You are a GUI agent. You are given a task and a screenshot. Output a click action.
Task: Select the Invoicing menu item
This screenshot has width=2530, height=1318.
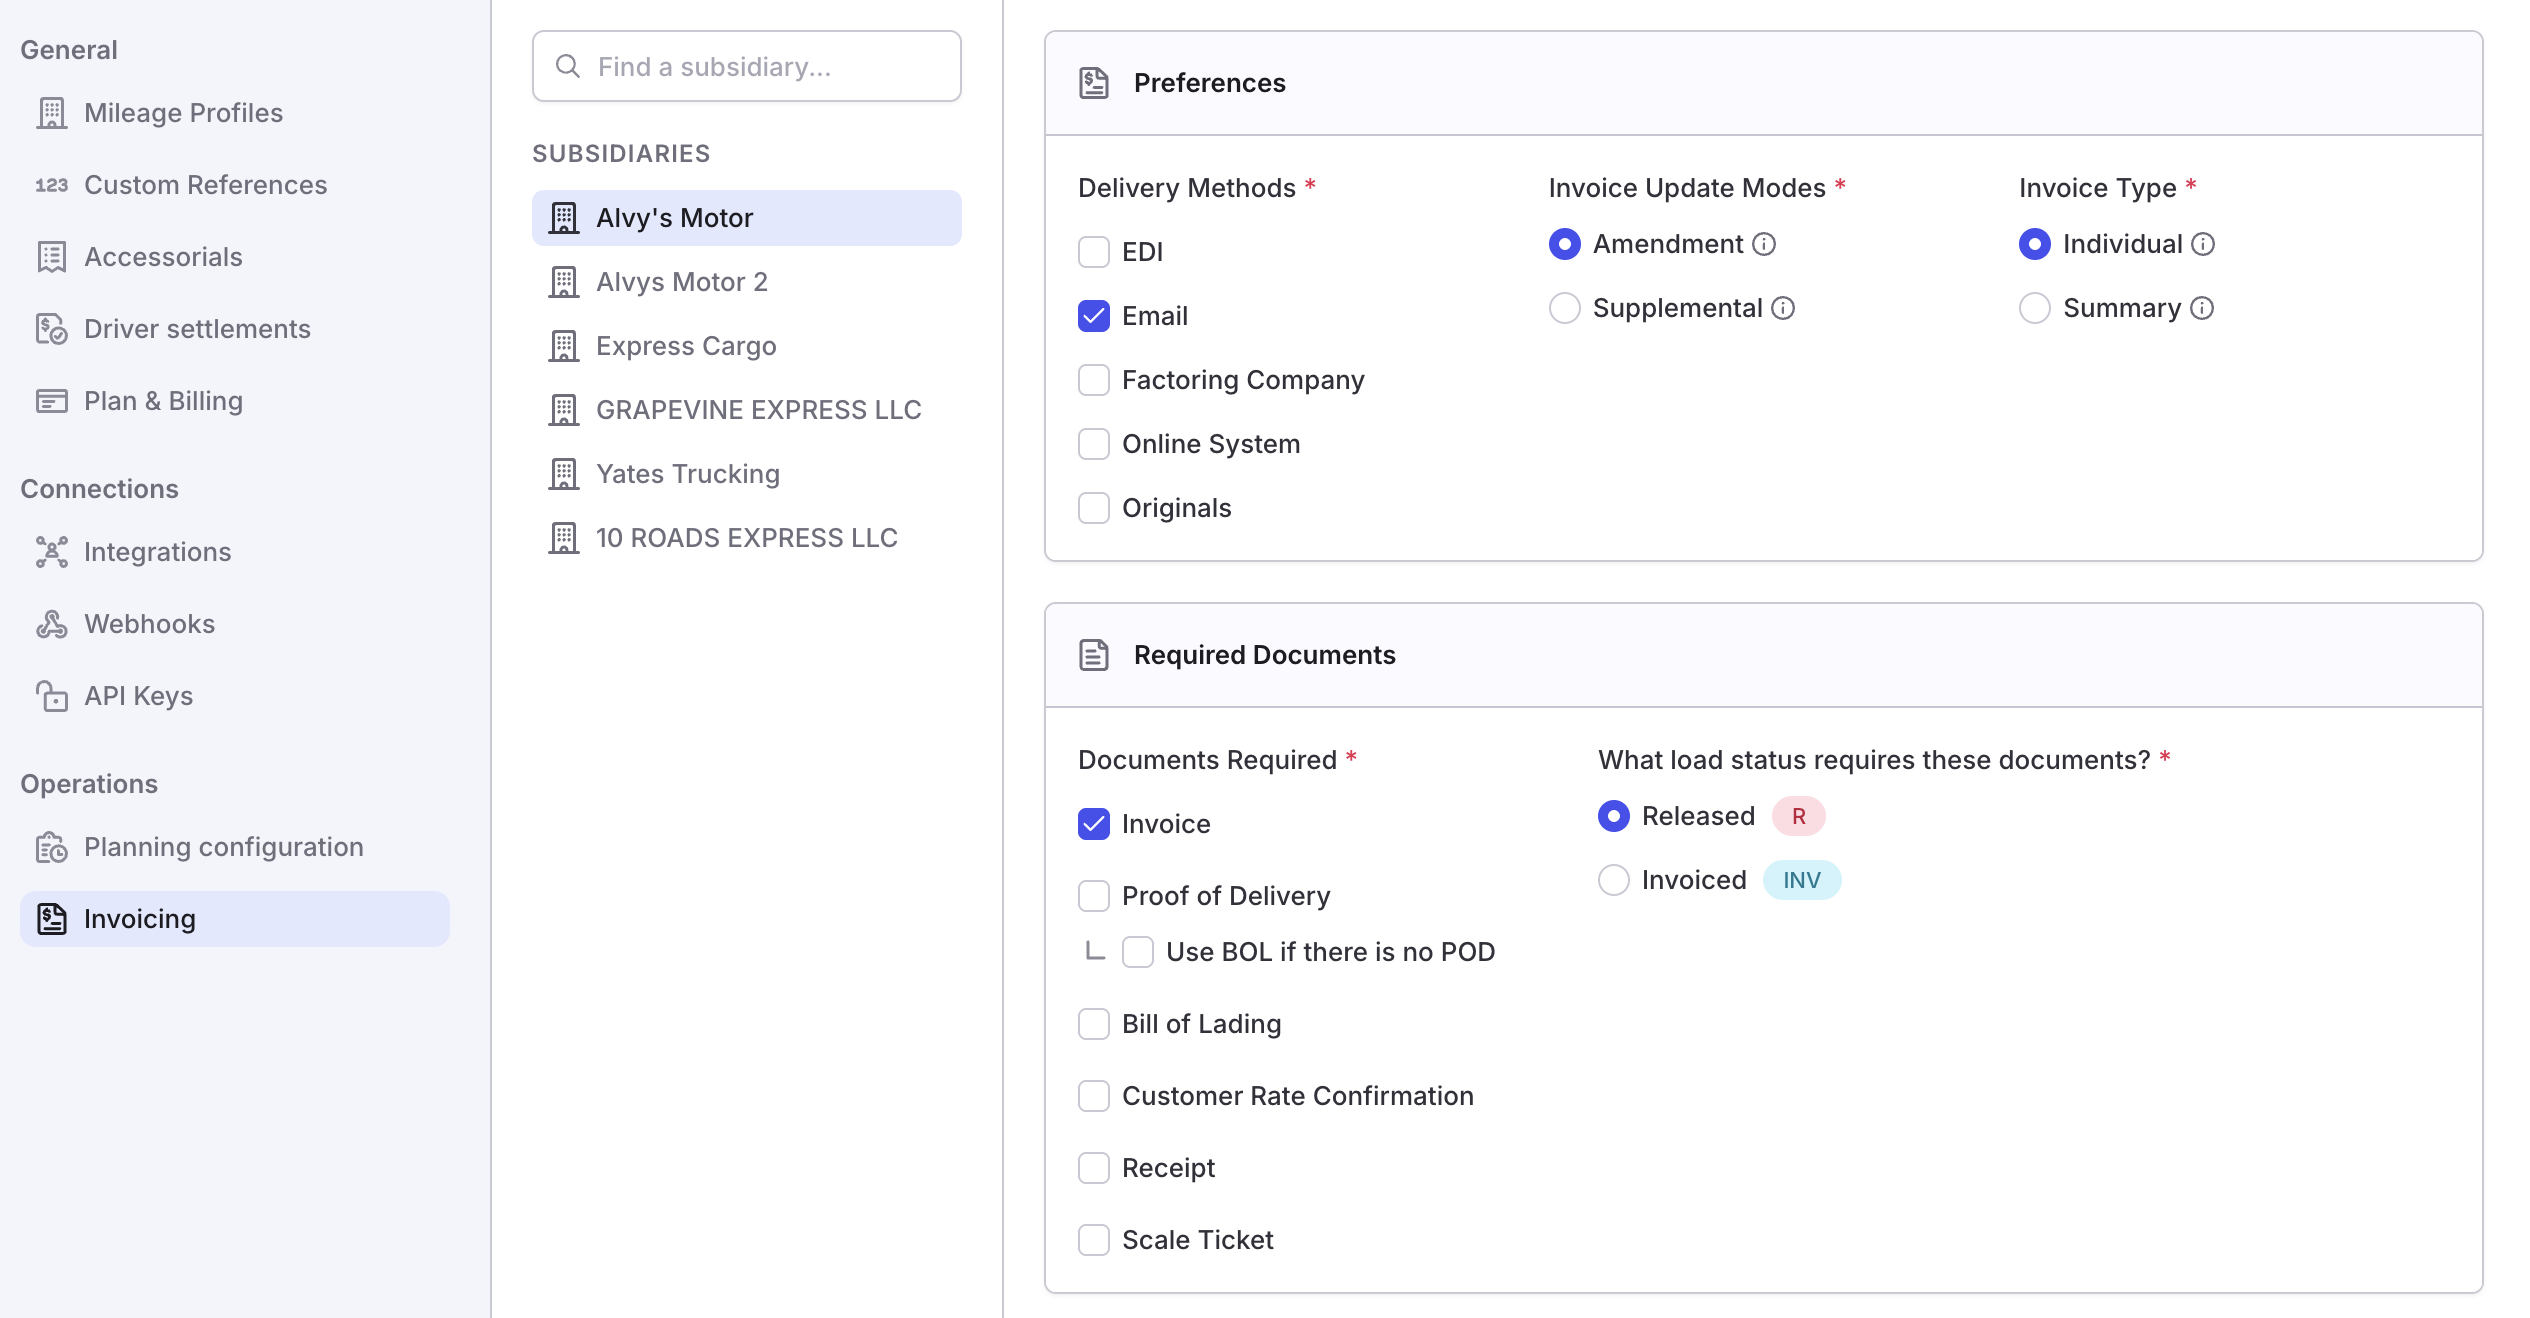tap(235, 919)
